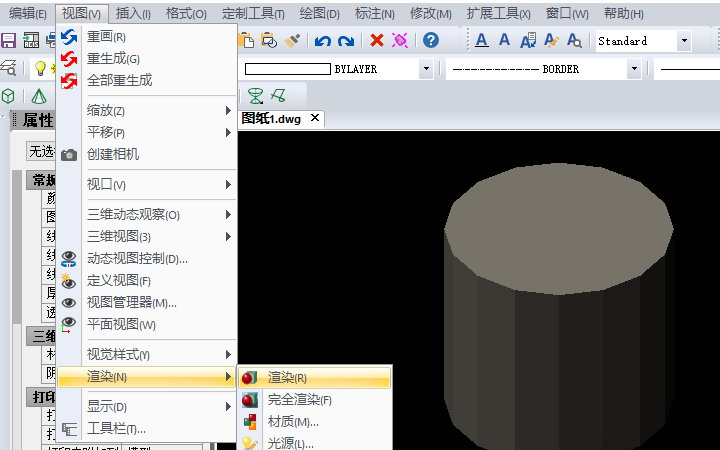Click the Undo arrow icon
This screenshot has height=450, width=720.
[x=323, y=41]
